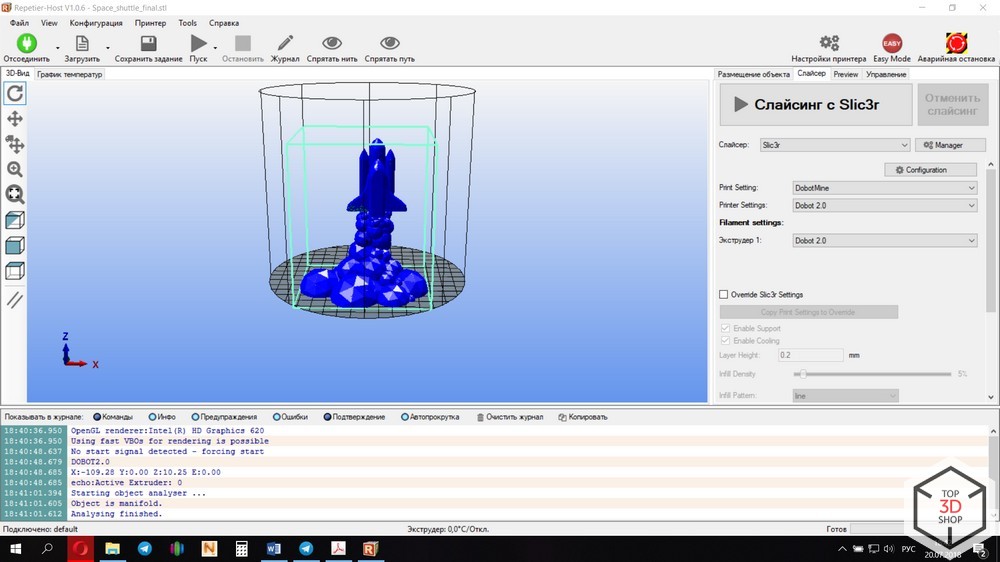Image resolution: width=1000 pixels, height=562 pixels.
Task: Click the Configuration button
Action: point(930,170)
